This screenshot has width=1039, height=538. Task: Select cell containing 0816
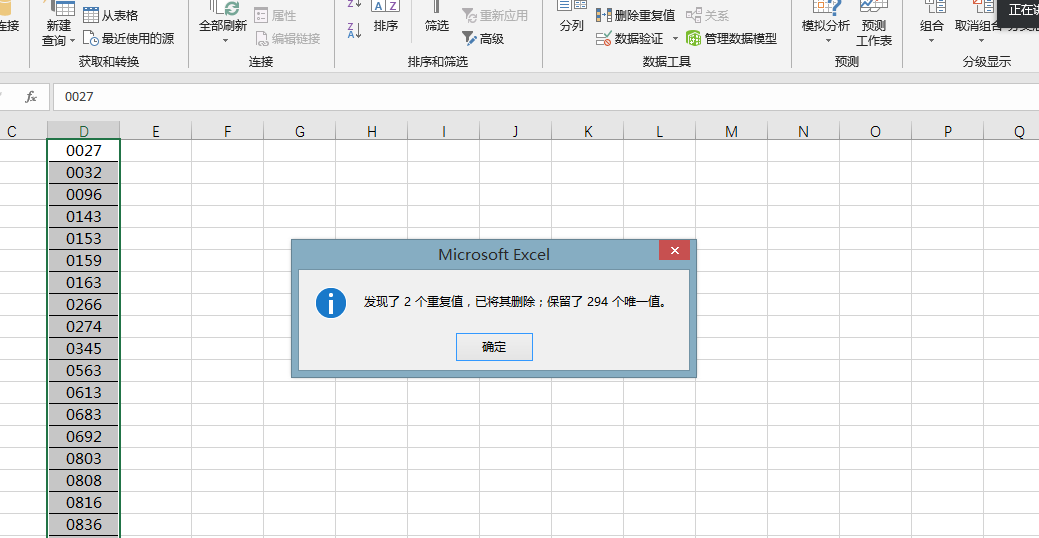83,502
